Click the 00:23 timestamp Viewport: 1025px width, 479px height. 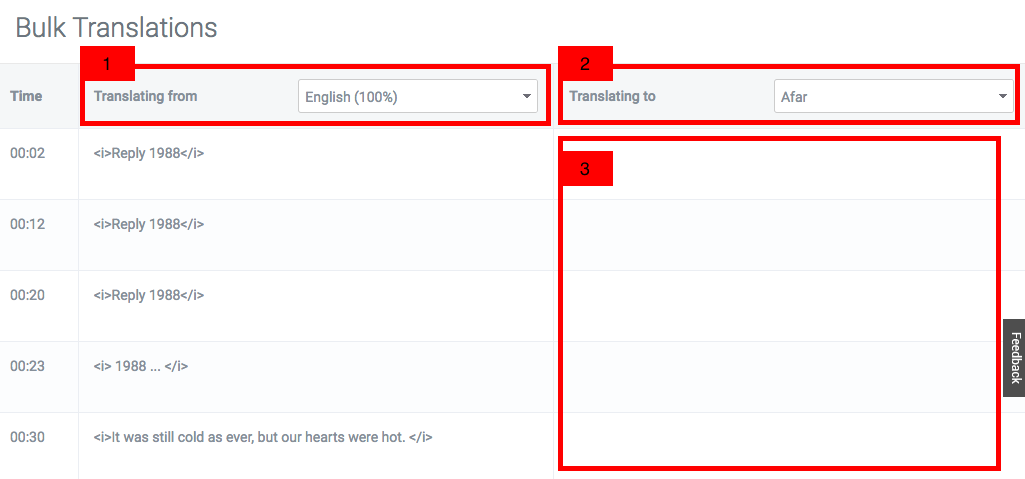click(x=27, y=366)
